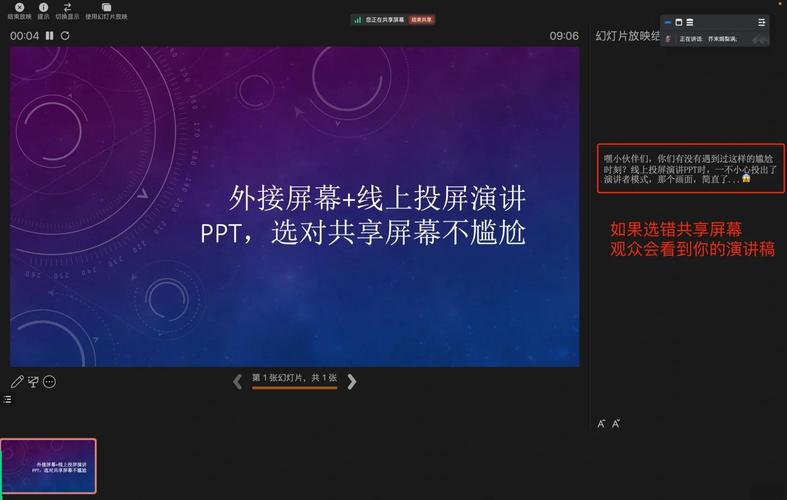Click the list view icon in meeting floating bar

coord(690,23)
